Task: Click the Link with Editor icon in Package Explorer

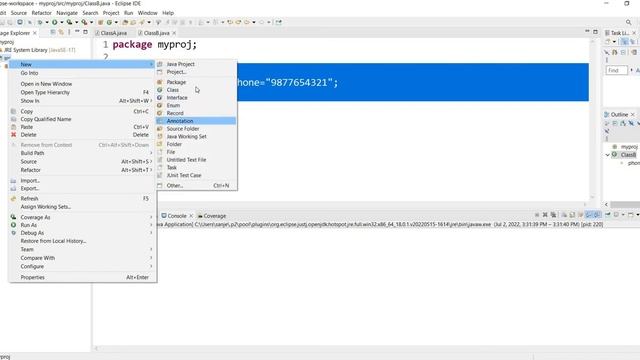Action: pyautogui.click(x=61, y=32)
